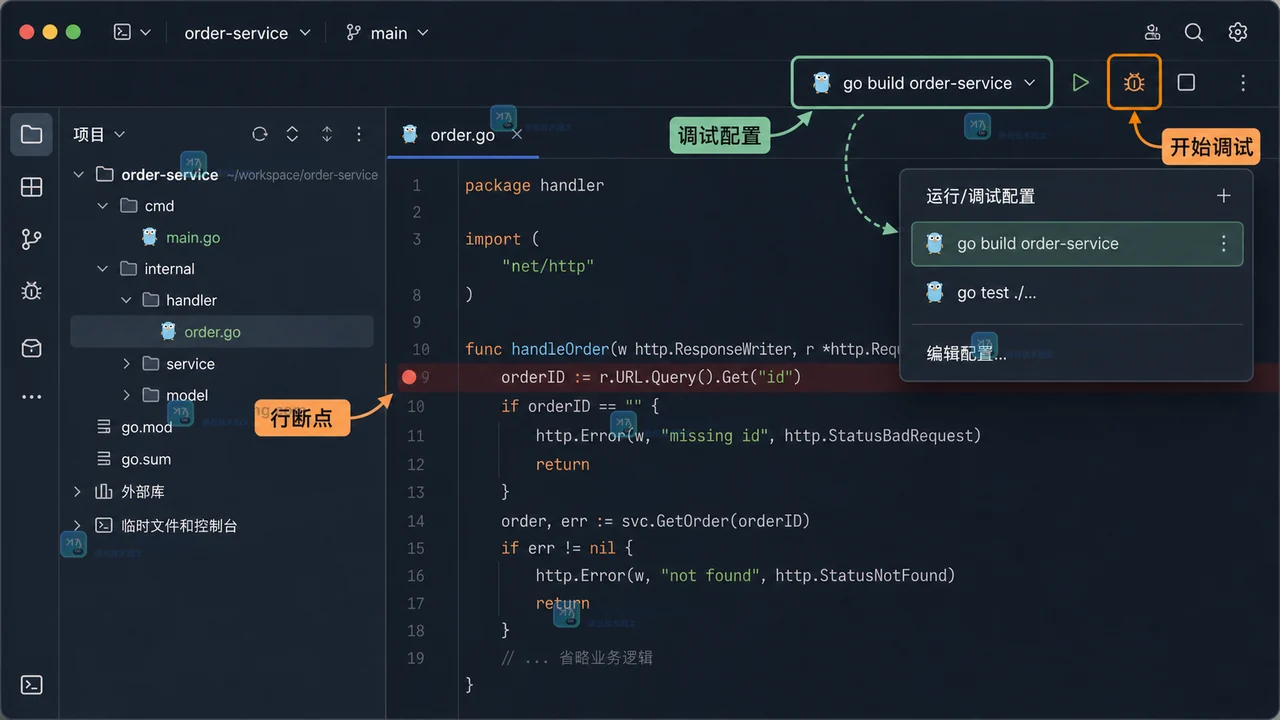Expand the service folder

point(126,364)
